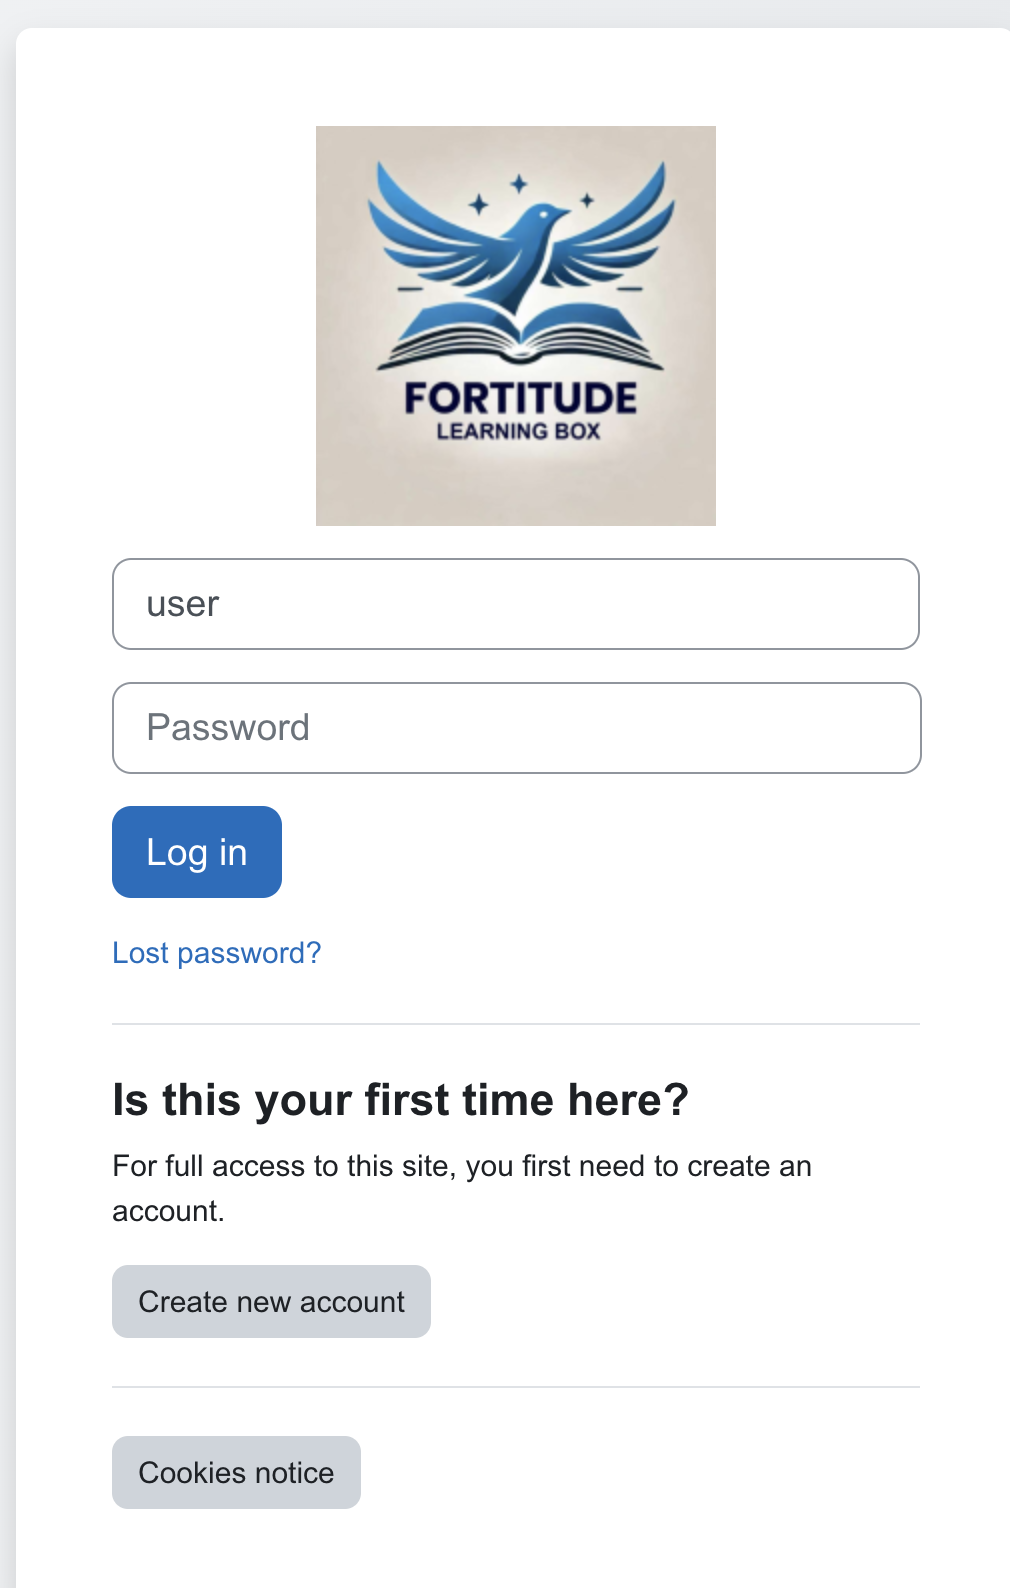
Task: Click the word "account." ending the paragraph
Action: point(168,1211)
